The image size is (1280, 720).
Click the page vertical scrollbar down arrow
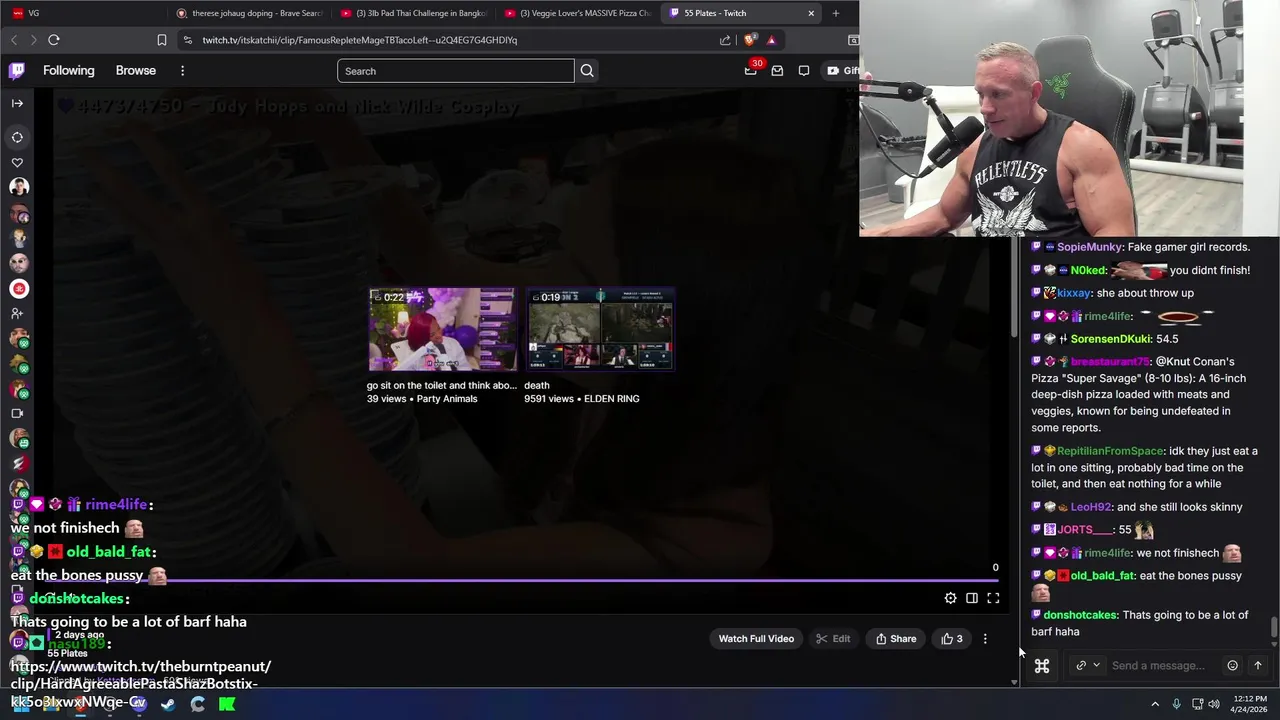1014,682
